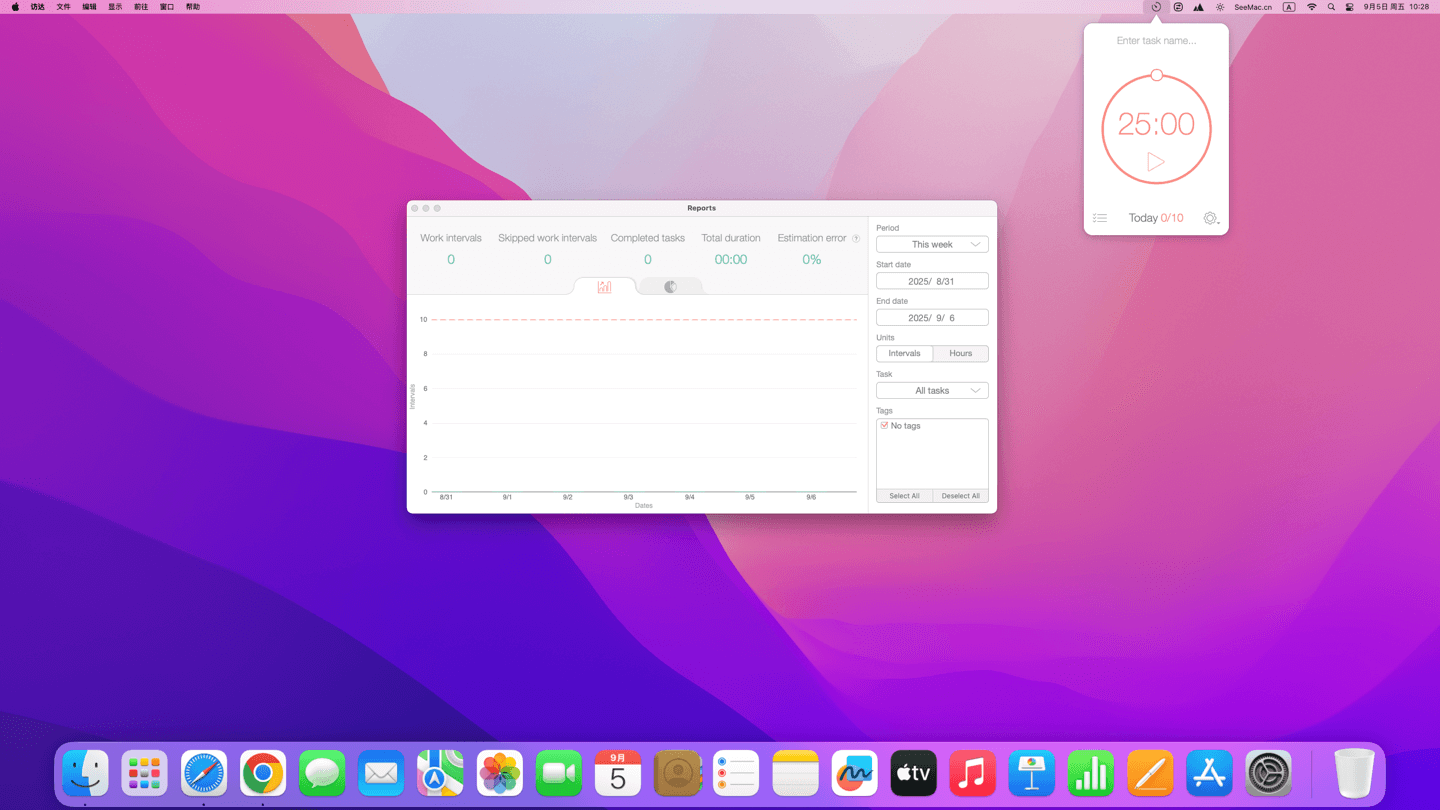Set units to Hours
Image resolution: width=1440 pixels, height=810 pixels.
[x=960, y=354]
